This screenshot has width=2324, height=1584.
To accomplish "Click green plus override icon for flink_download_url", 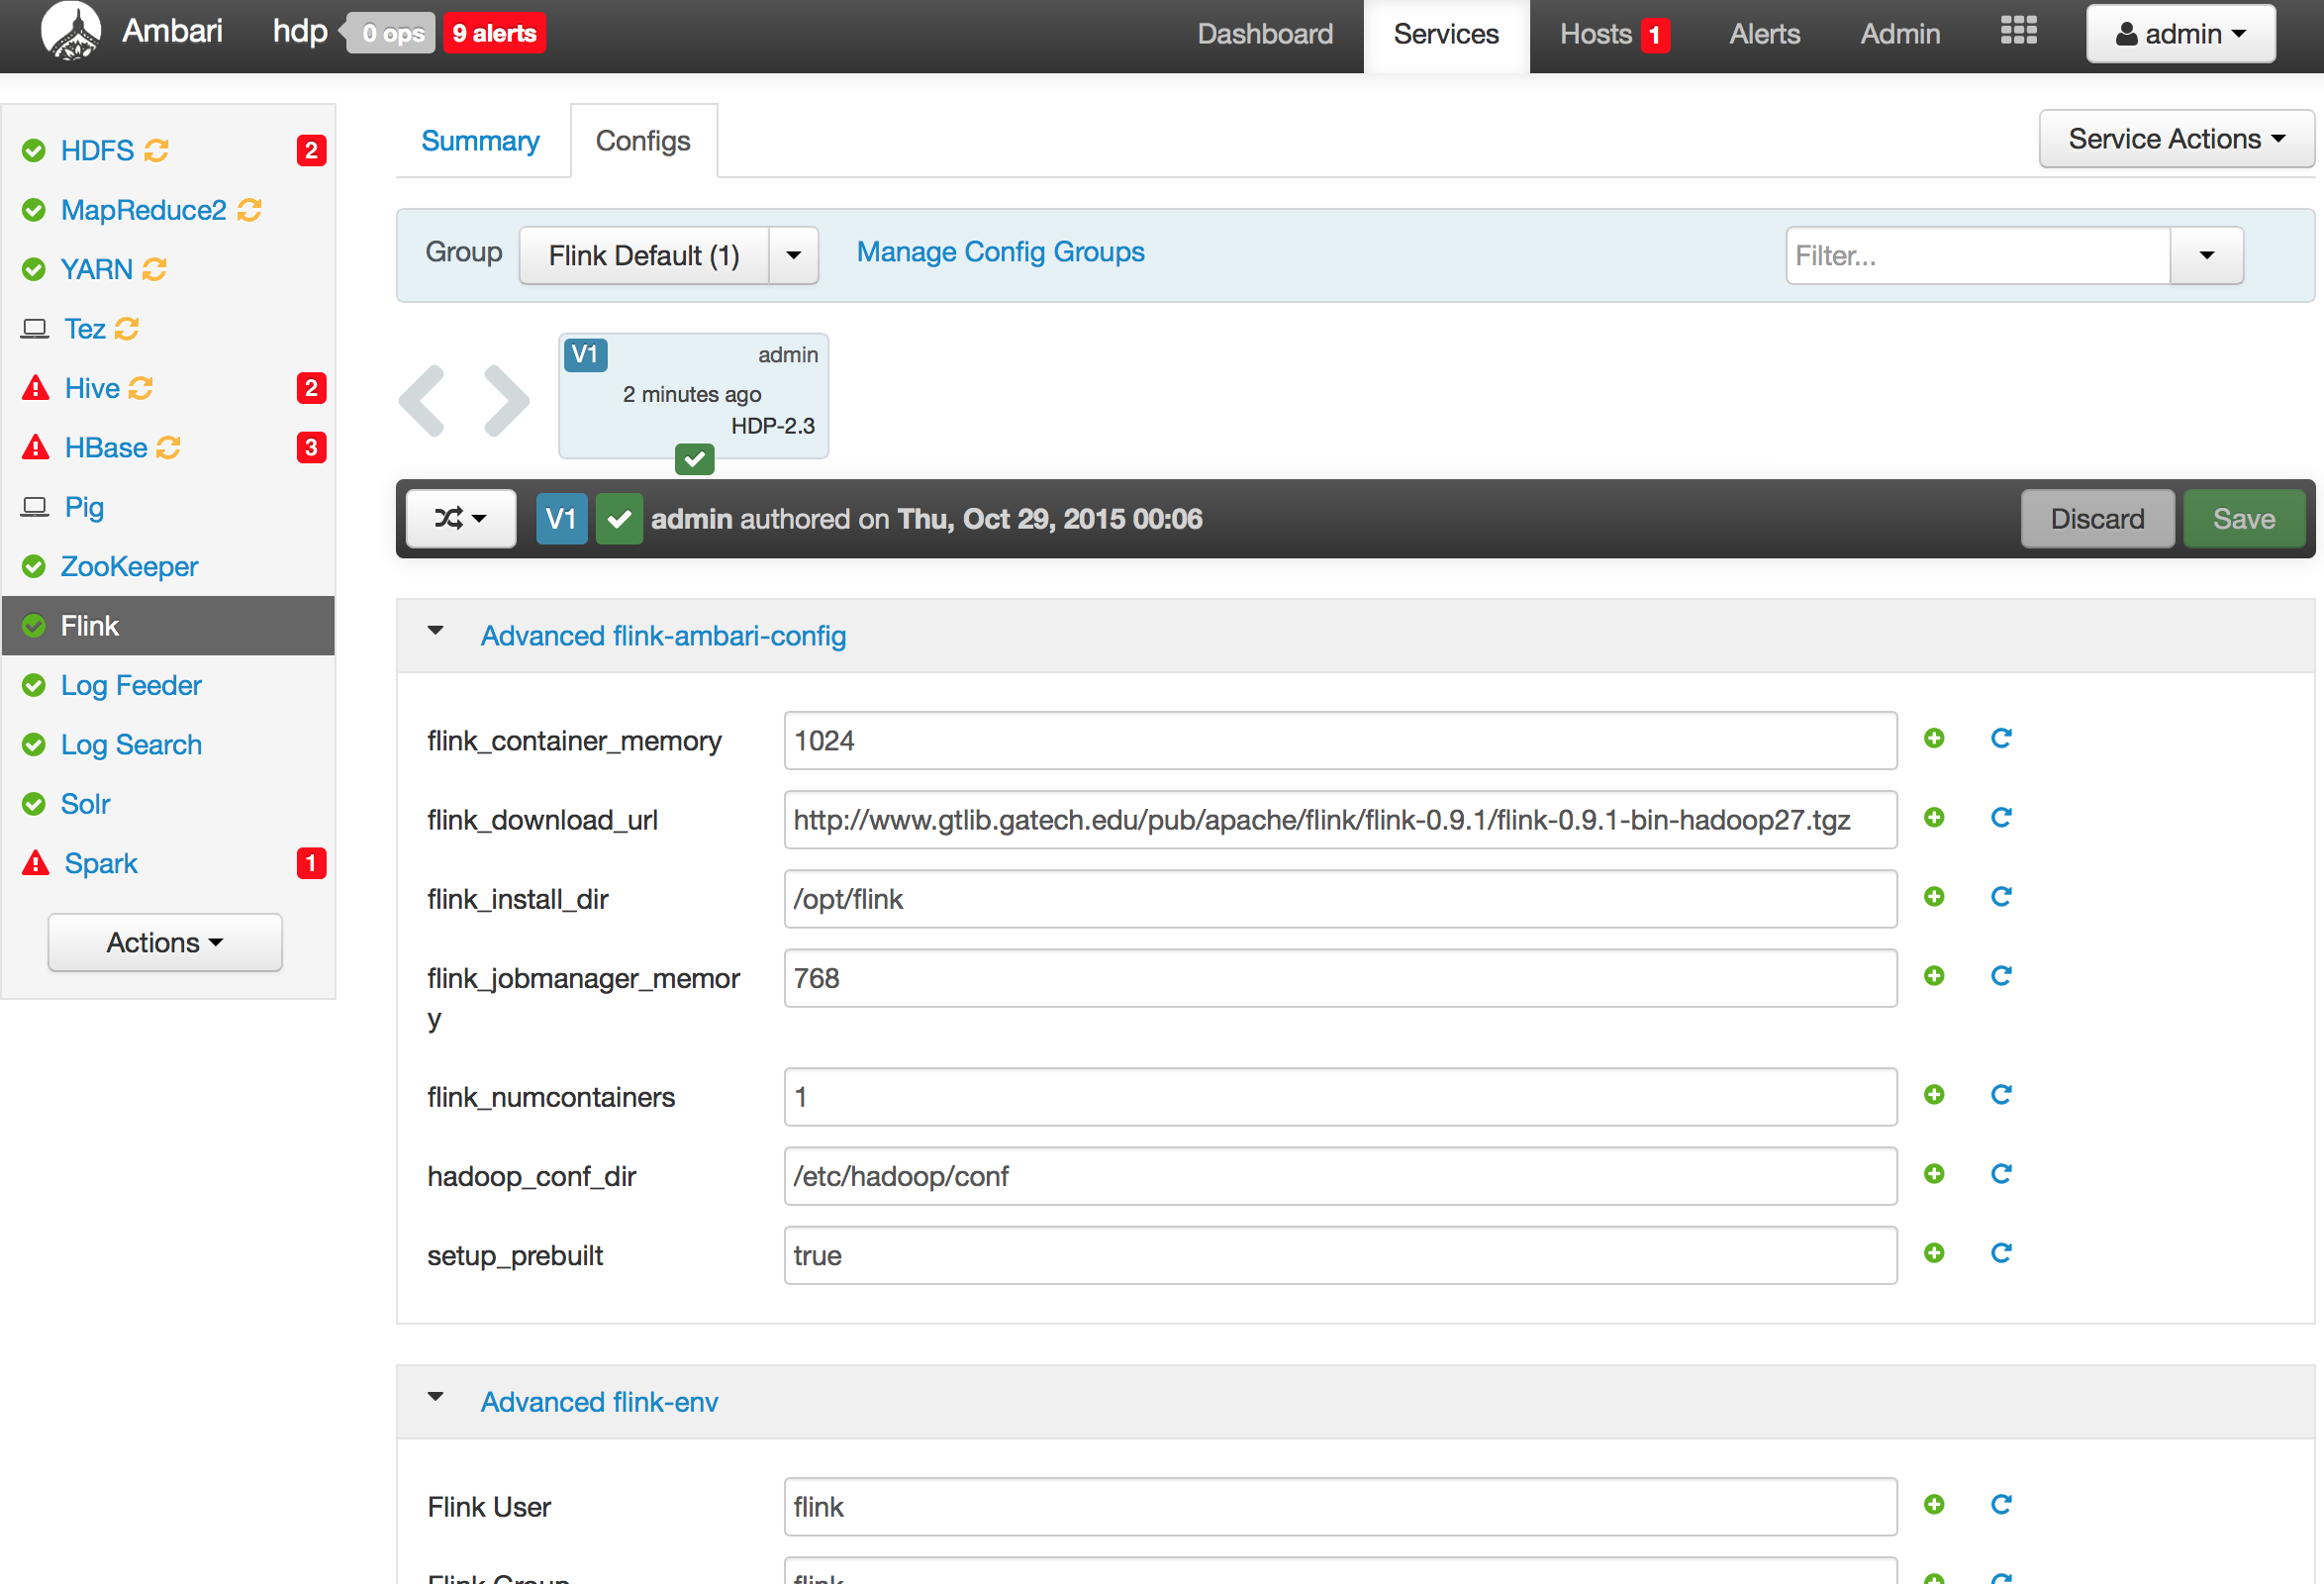I will pyautogui.click(x=1934, y=818).
